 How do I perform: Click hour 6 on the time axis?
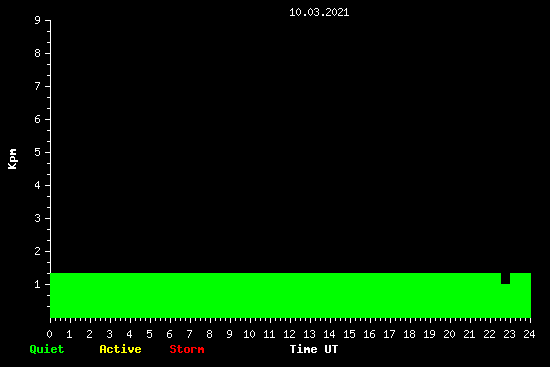pos(169,334)
